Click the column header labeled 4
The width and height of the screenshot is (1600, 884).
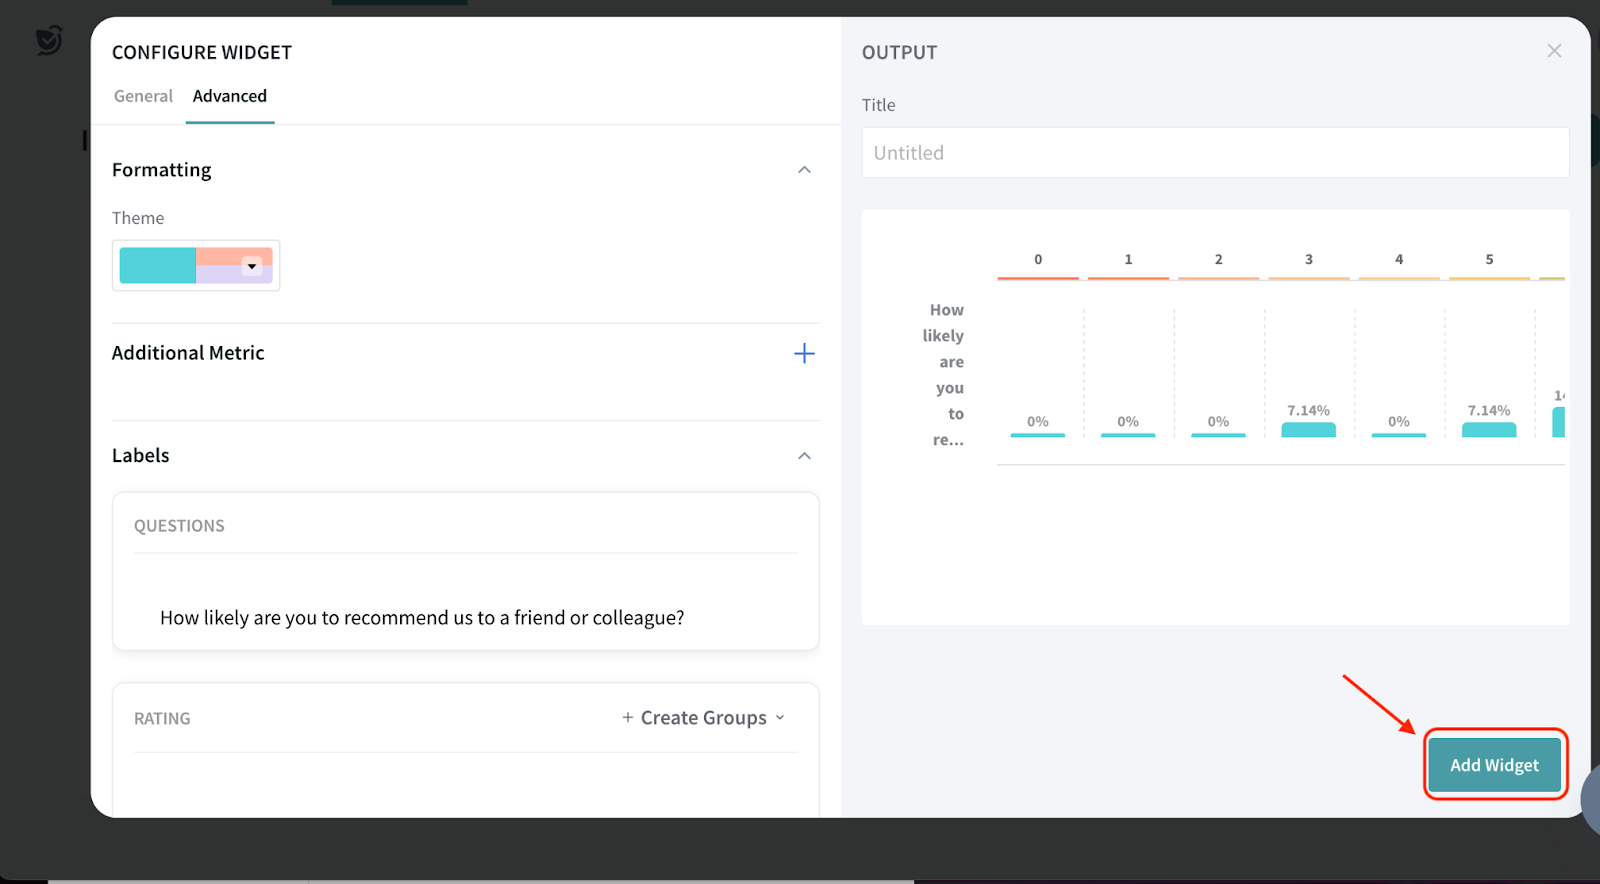(1399, 259)
